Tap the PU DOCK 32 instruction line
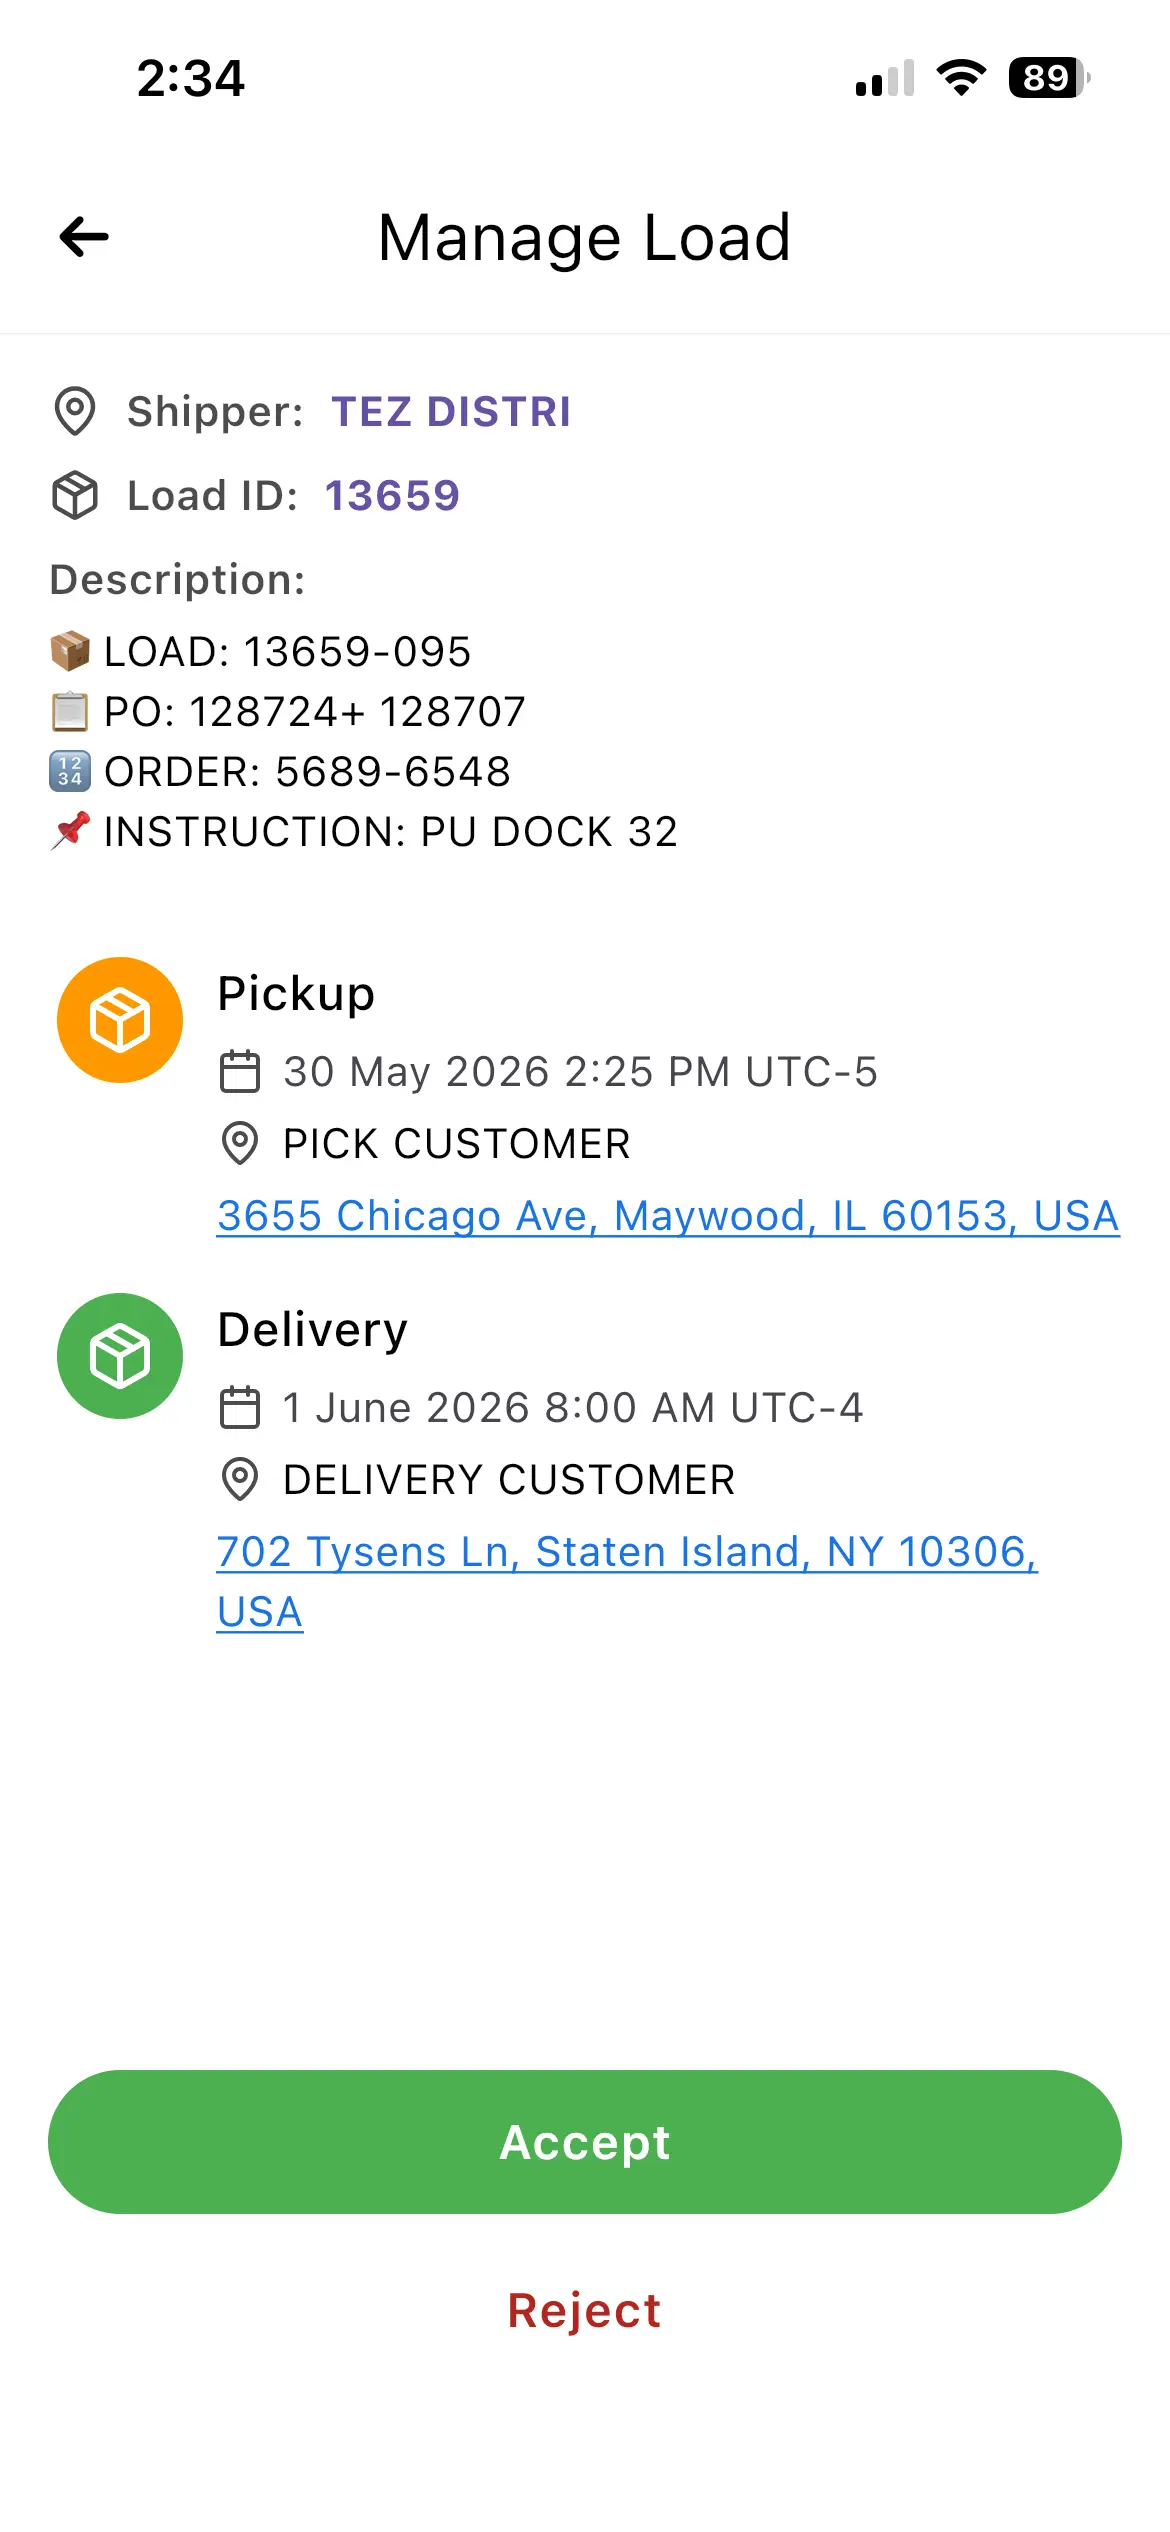 click(x=365, y=832)
